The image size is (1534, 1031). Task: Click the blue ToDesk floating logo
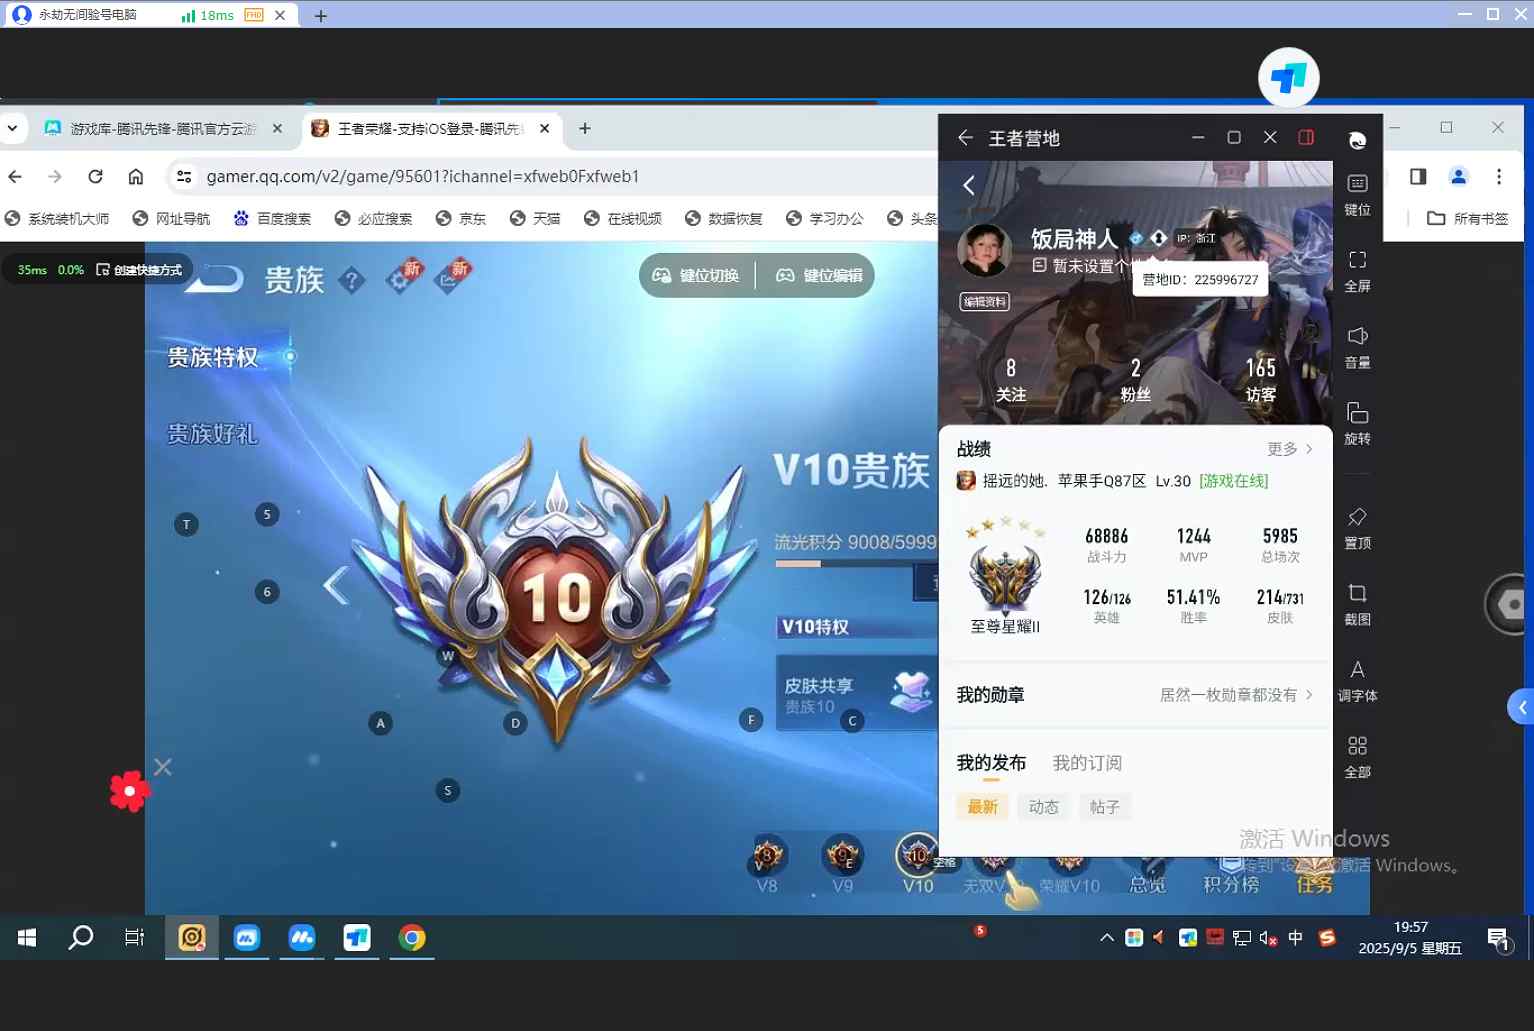1288,78
